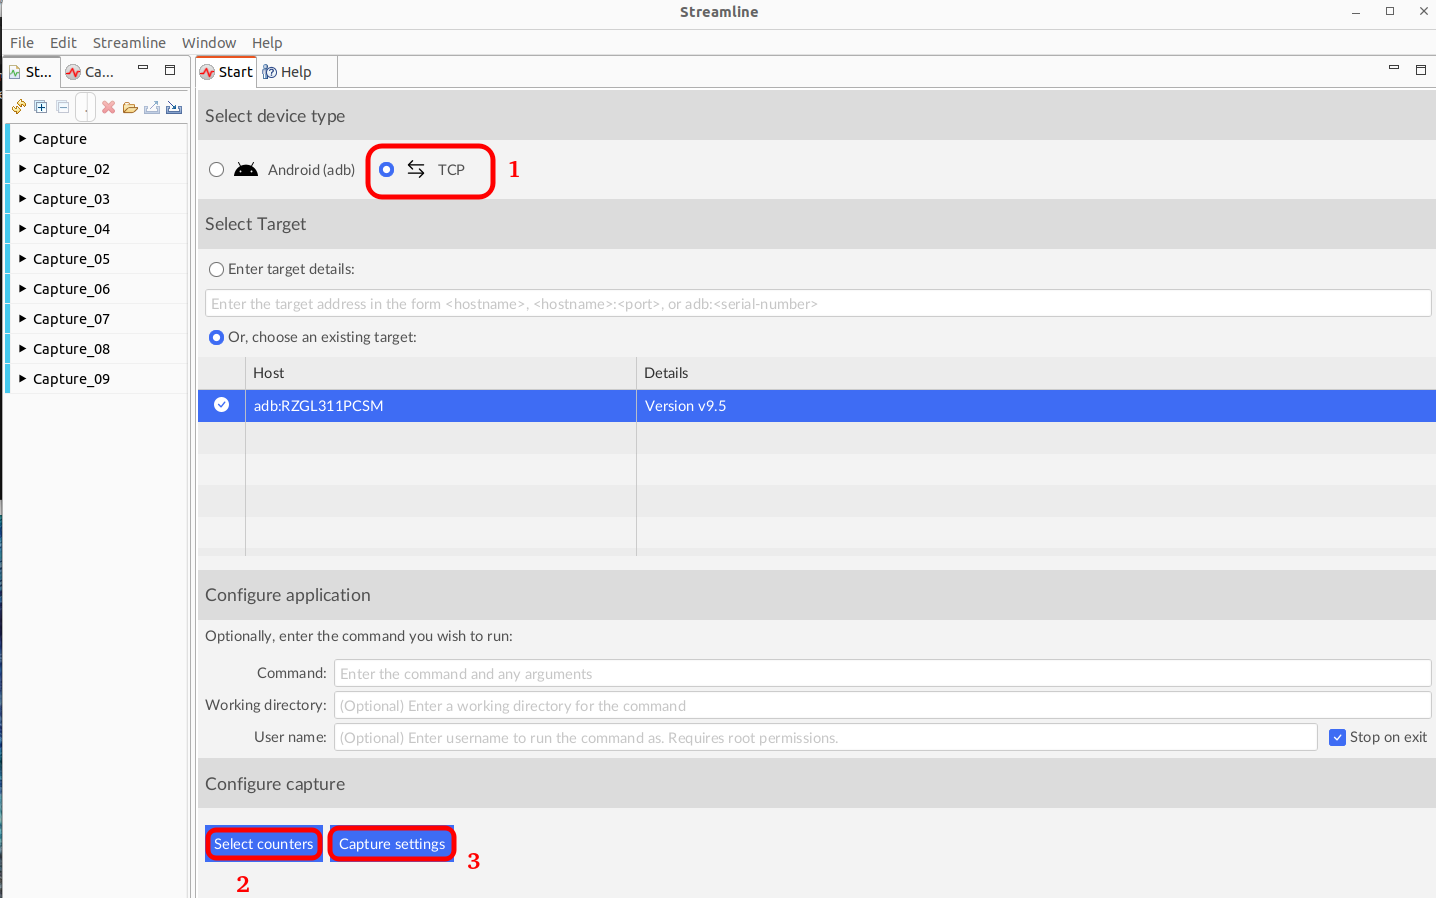Viewport: 1436px width, 898px height.
Task: Maximize the left captures panel
Action: pyautogui.click(x=170, y=70)
